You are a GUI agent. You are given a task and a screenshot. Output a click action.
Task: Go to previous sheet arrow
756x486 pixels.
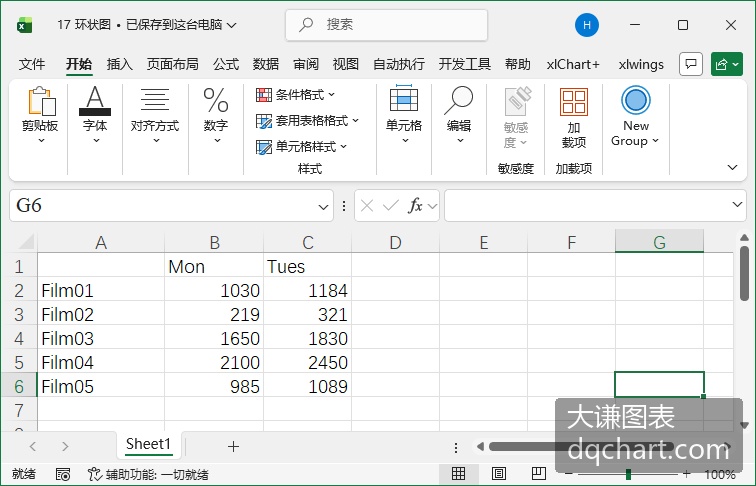point(33,446)
